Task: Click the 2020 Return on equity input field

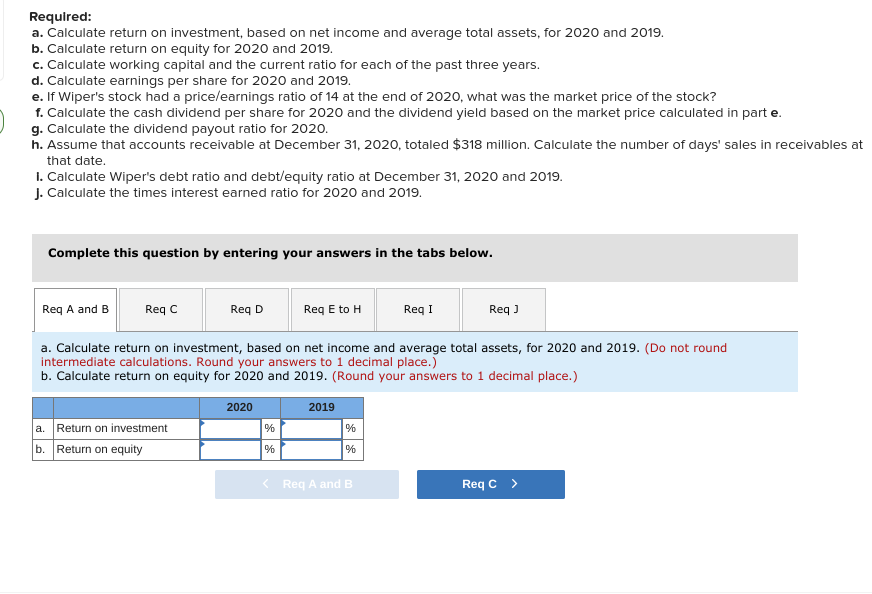Action: coord(229,449)
